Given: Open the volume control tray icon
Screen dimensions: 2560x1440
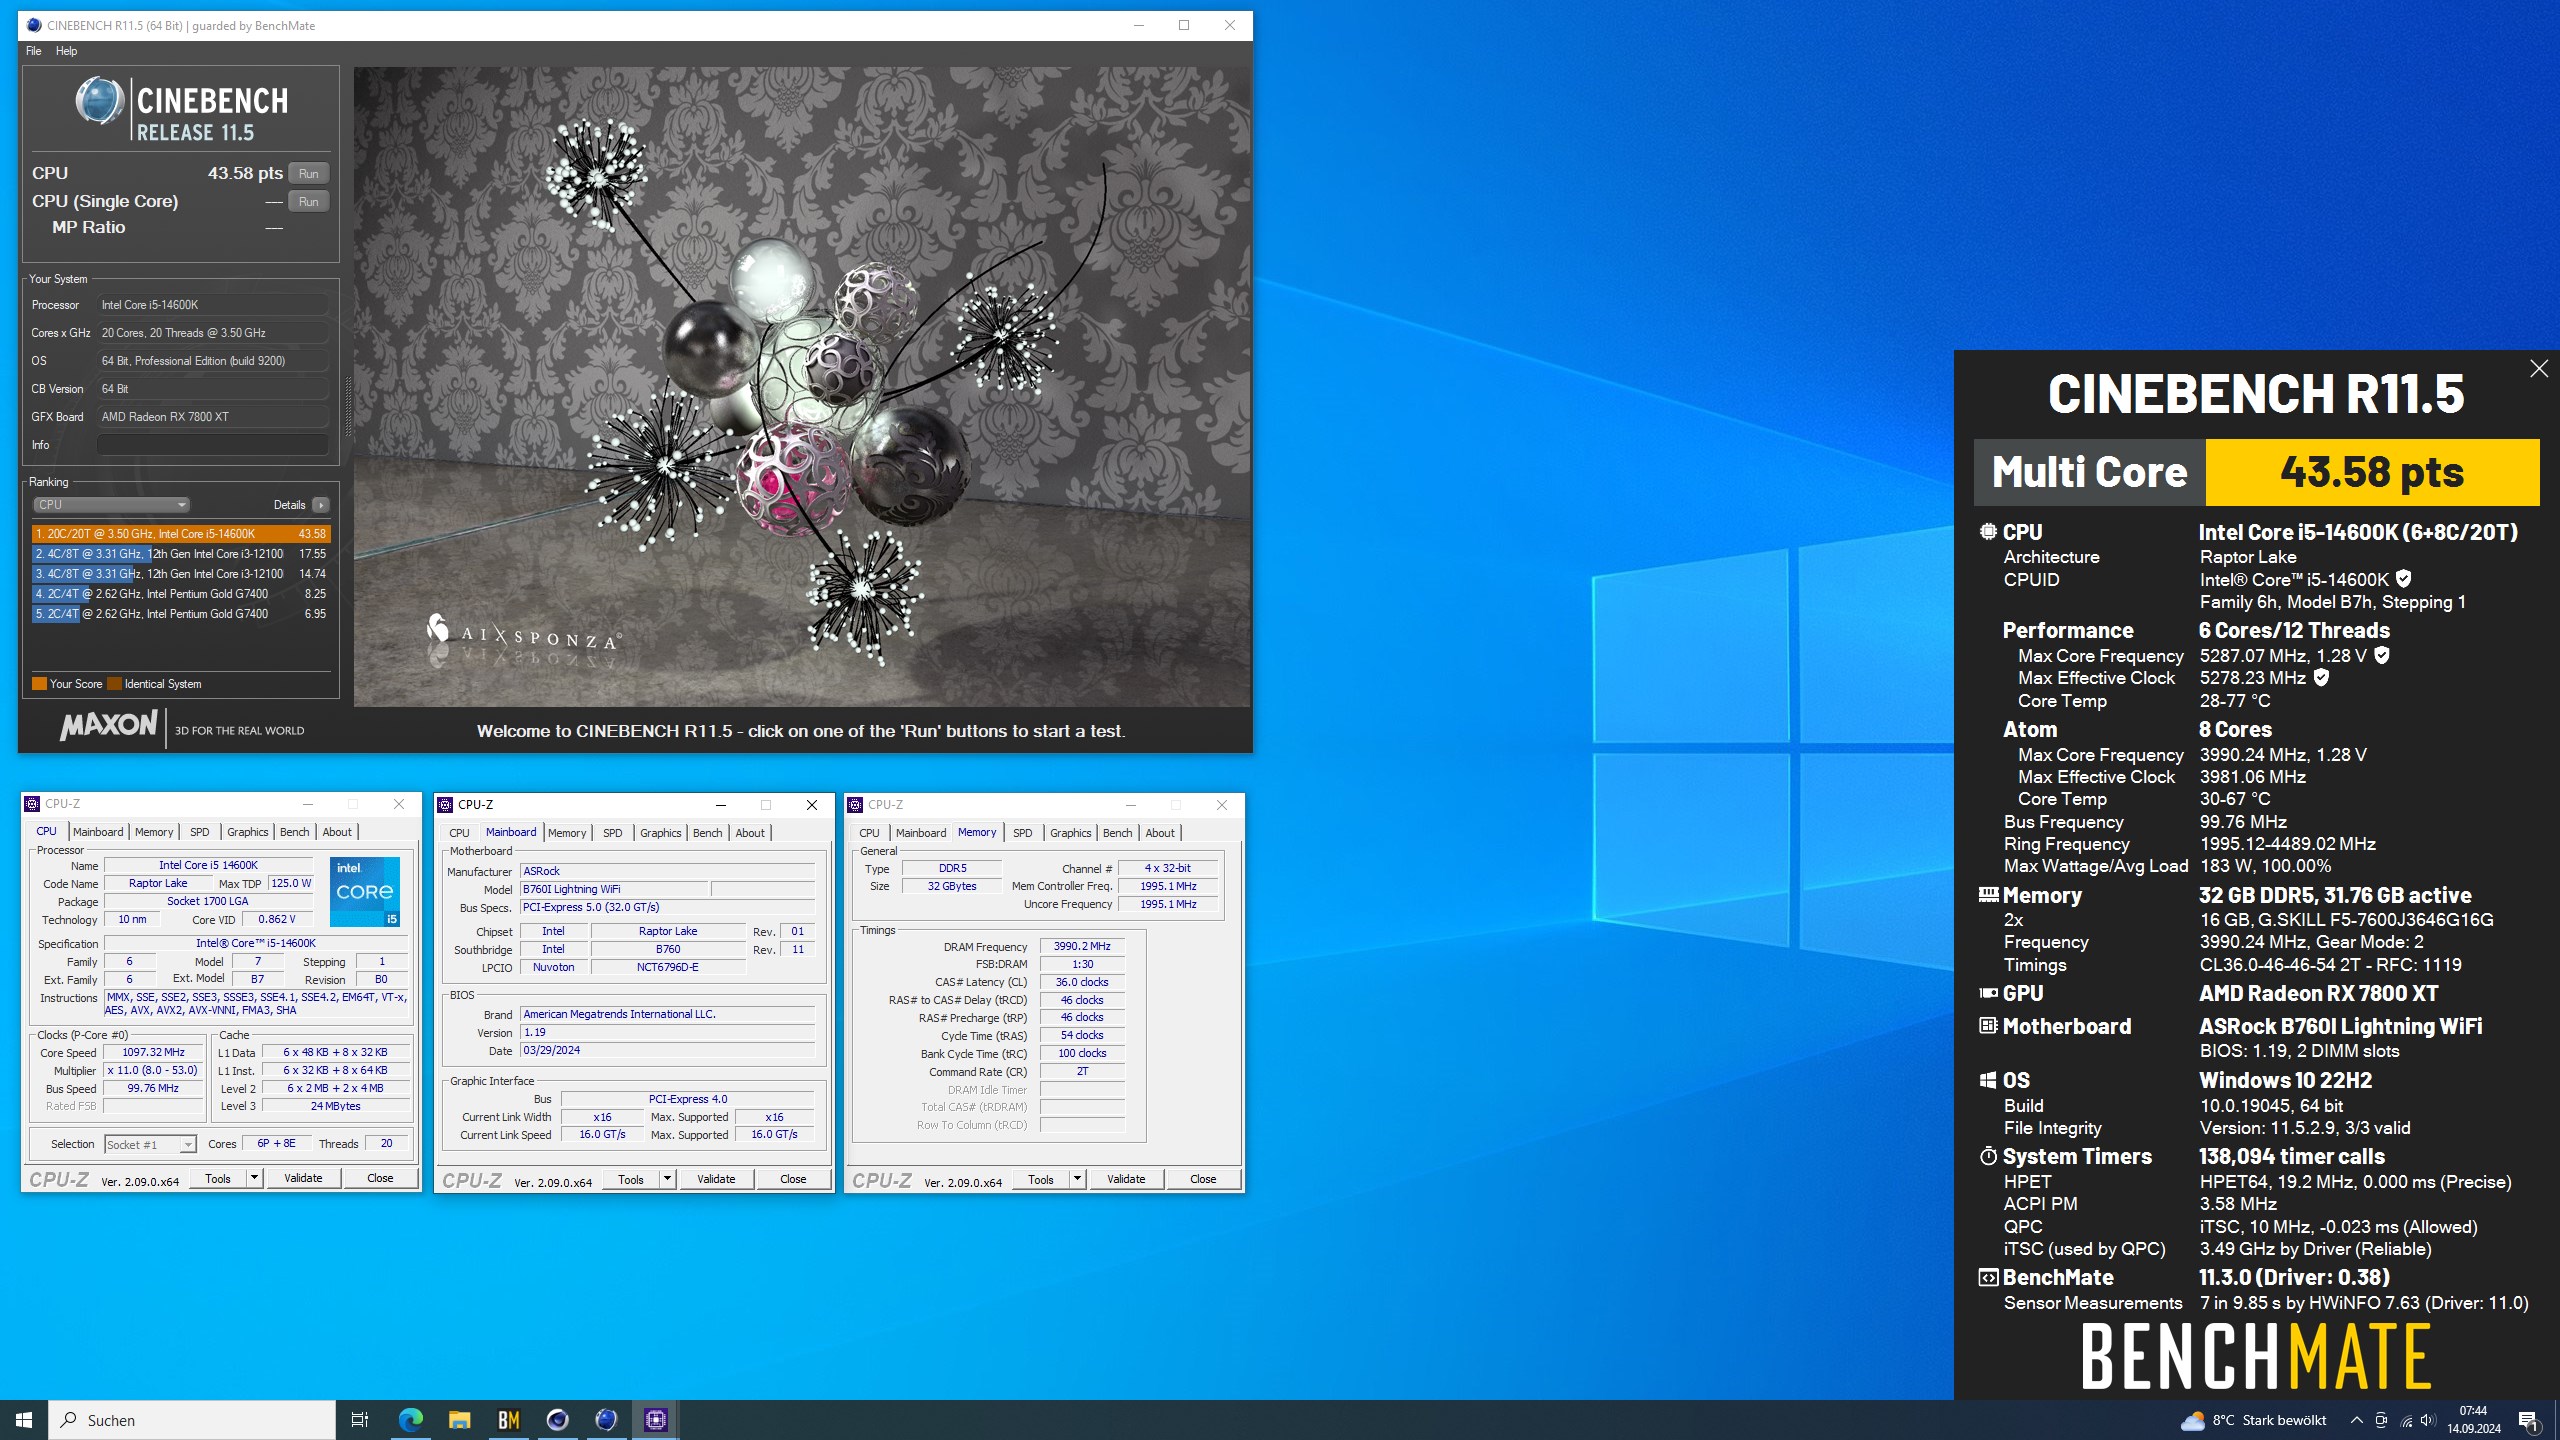Looking at the screenshot, I should [2429, 1420].
